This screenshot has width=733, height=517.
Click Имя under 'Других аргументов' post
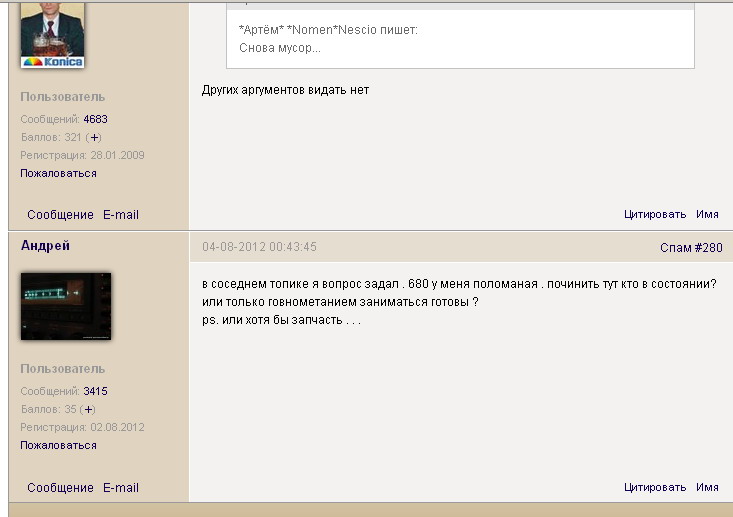coord(707,215)
